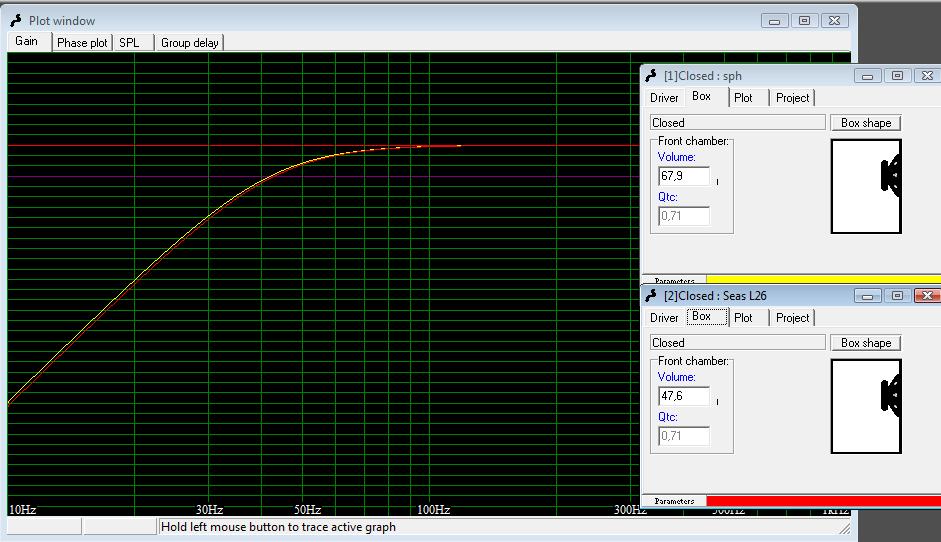Click the red plot color bar
This screenshot has width=941, height=542.
(823, 500)
